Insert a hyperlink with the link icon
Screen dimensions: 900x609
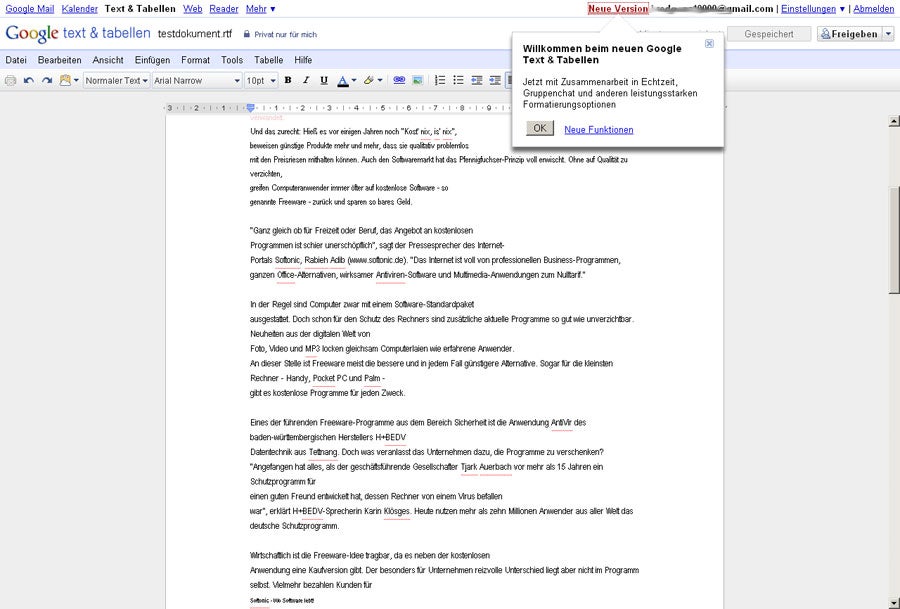tap(399, 80)
